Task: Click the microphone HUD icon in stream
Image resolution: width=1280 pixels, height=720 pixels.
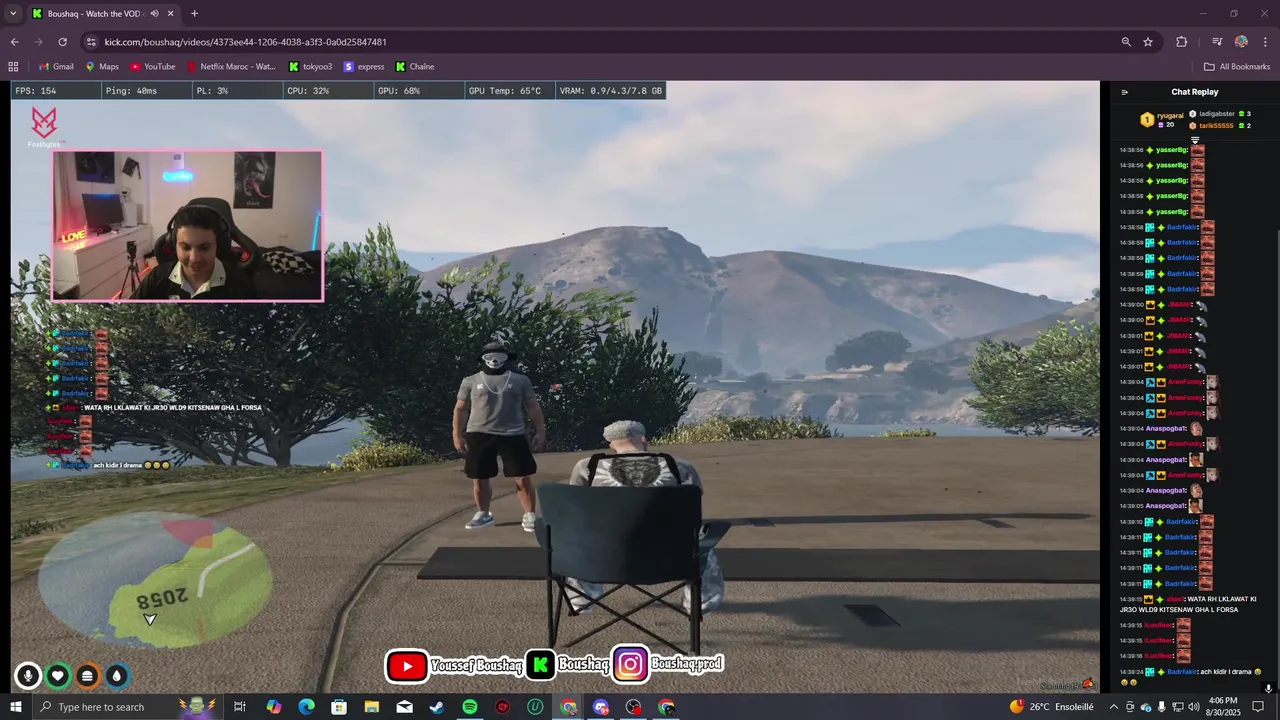Action: coord(28,676)
